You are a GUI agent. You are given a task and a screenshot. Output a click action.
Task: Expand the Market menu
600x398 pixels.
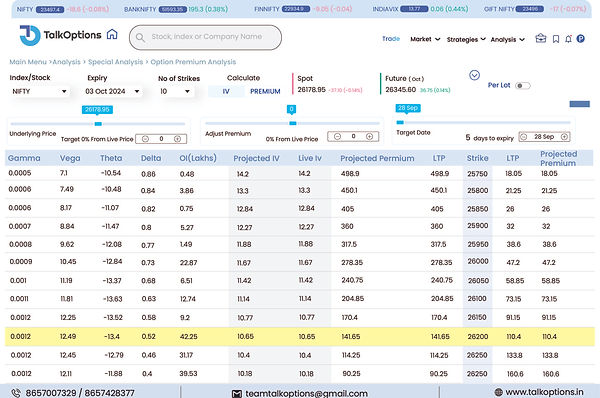point(425,39)
